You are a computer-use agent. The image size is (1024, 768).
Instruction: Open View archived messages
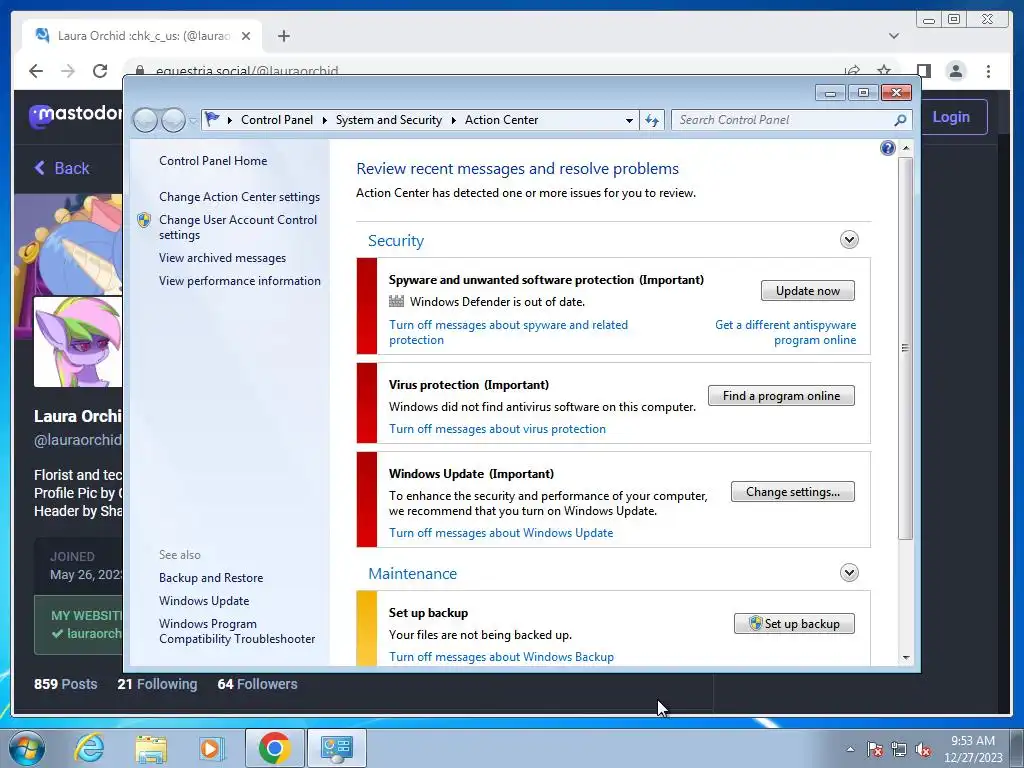pos(222,258)
